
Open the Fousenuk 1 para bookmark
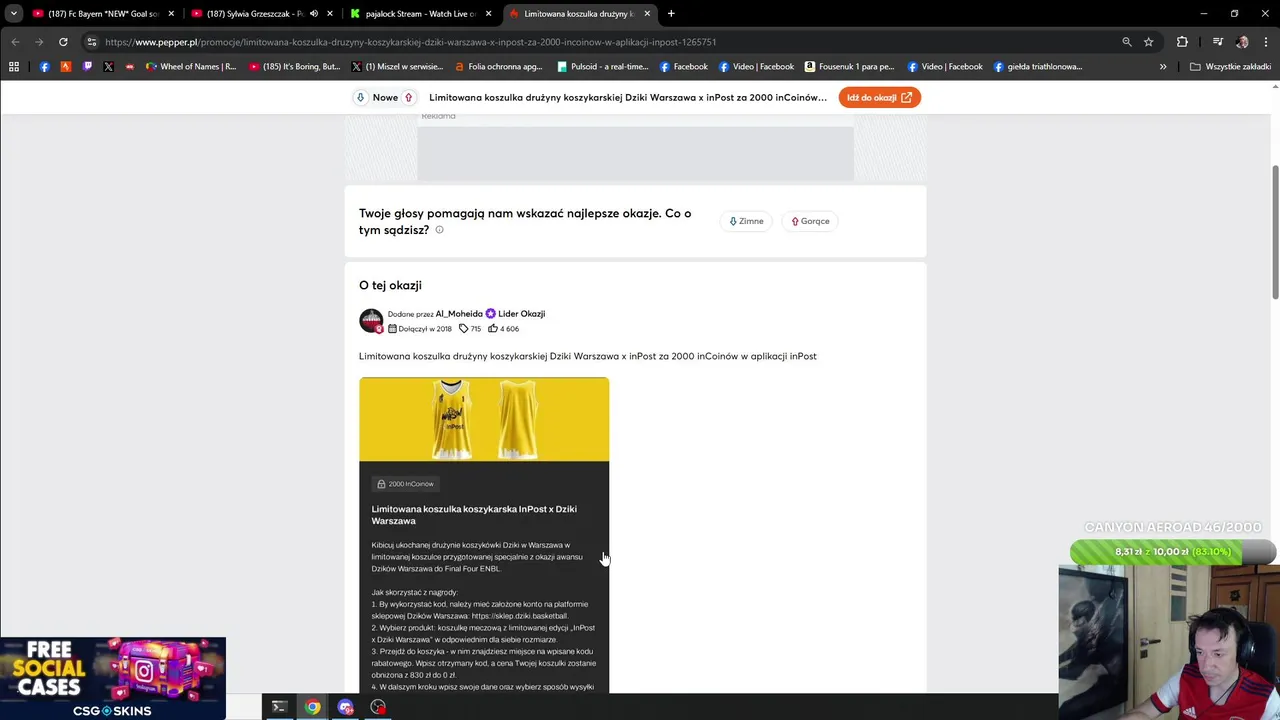pyautogui.click(x=849, y=67)
